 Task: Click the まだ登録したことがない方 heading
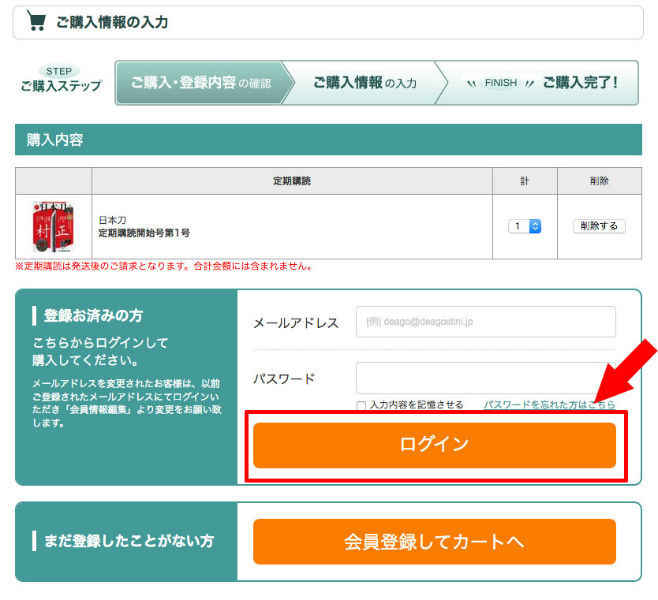(128, 541)
